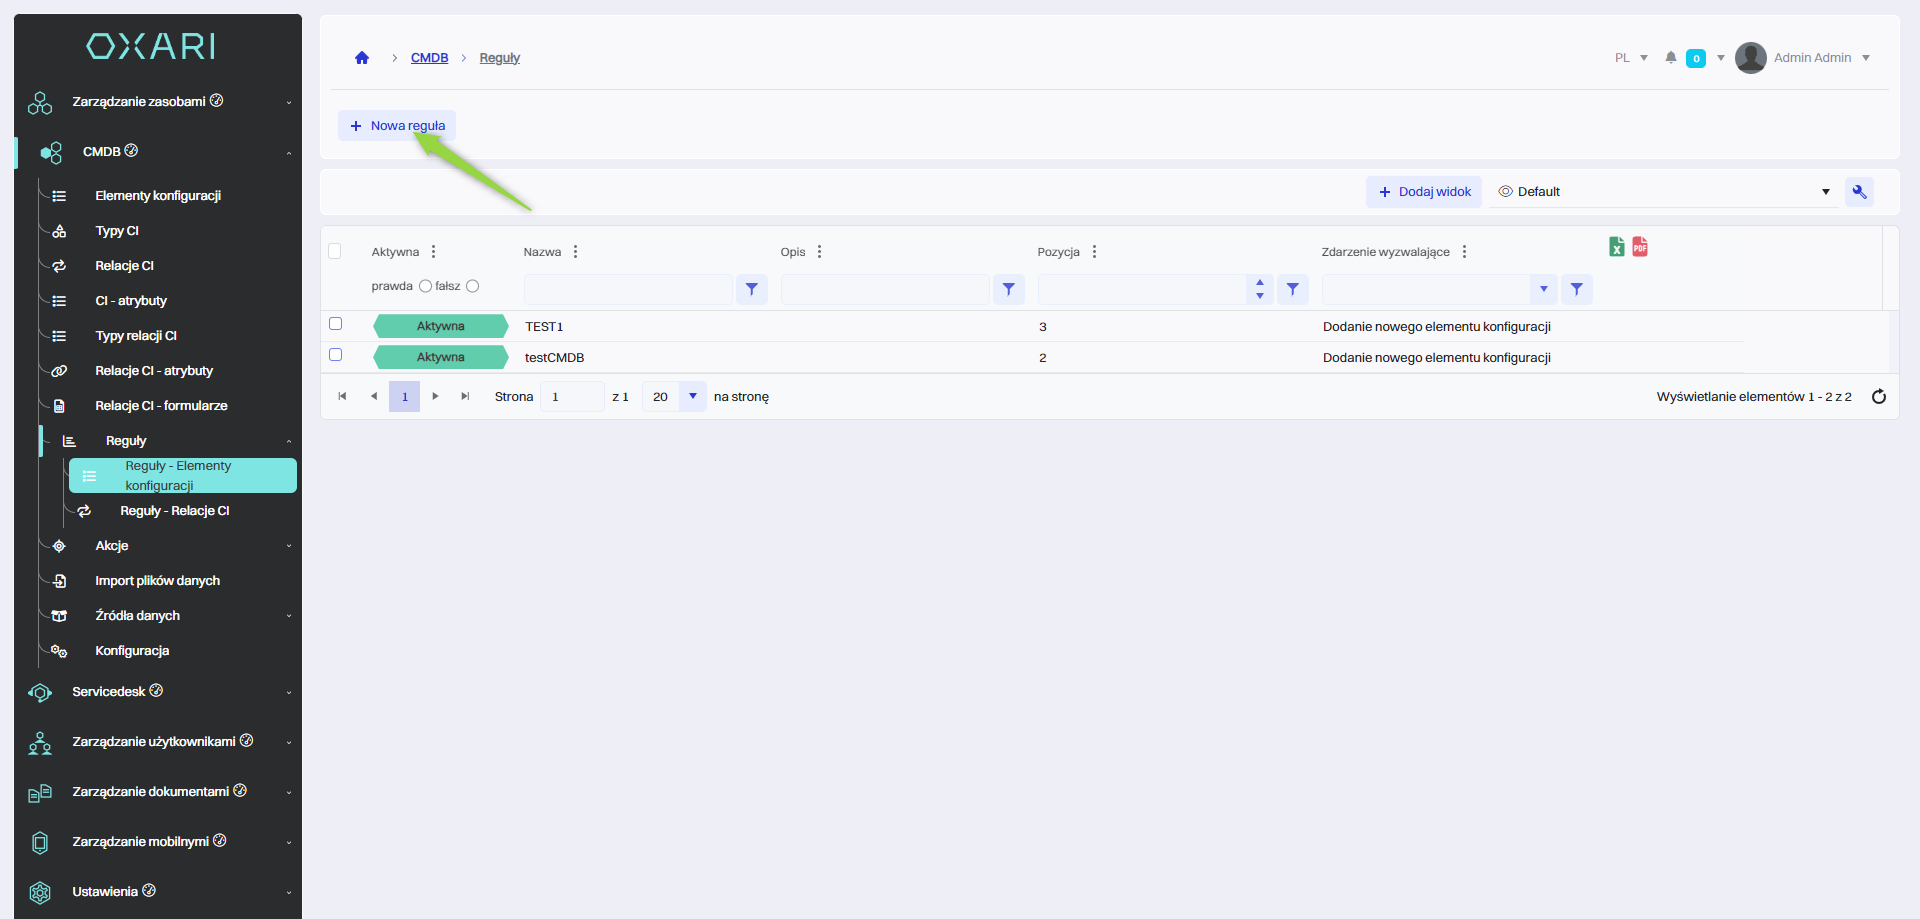Open the Aktywna column options menu
The width and height of the screenshot is (1920, 919).
[x=433, y=252]
